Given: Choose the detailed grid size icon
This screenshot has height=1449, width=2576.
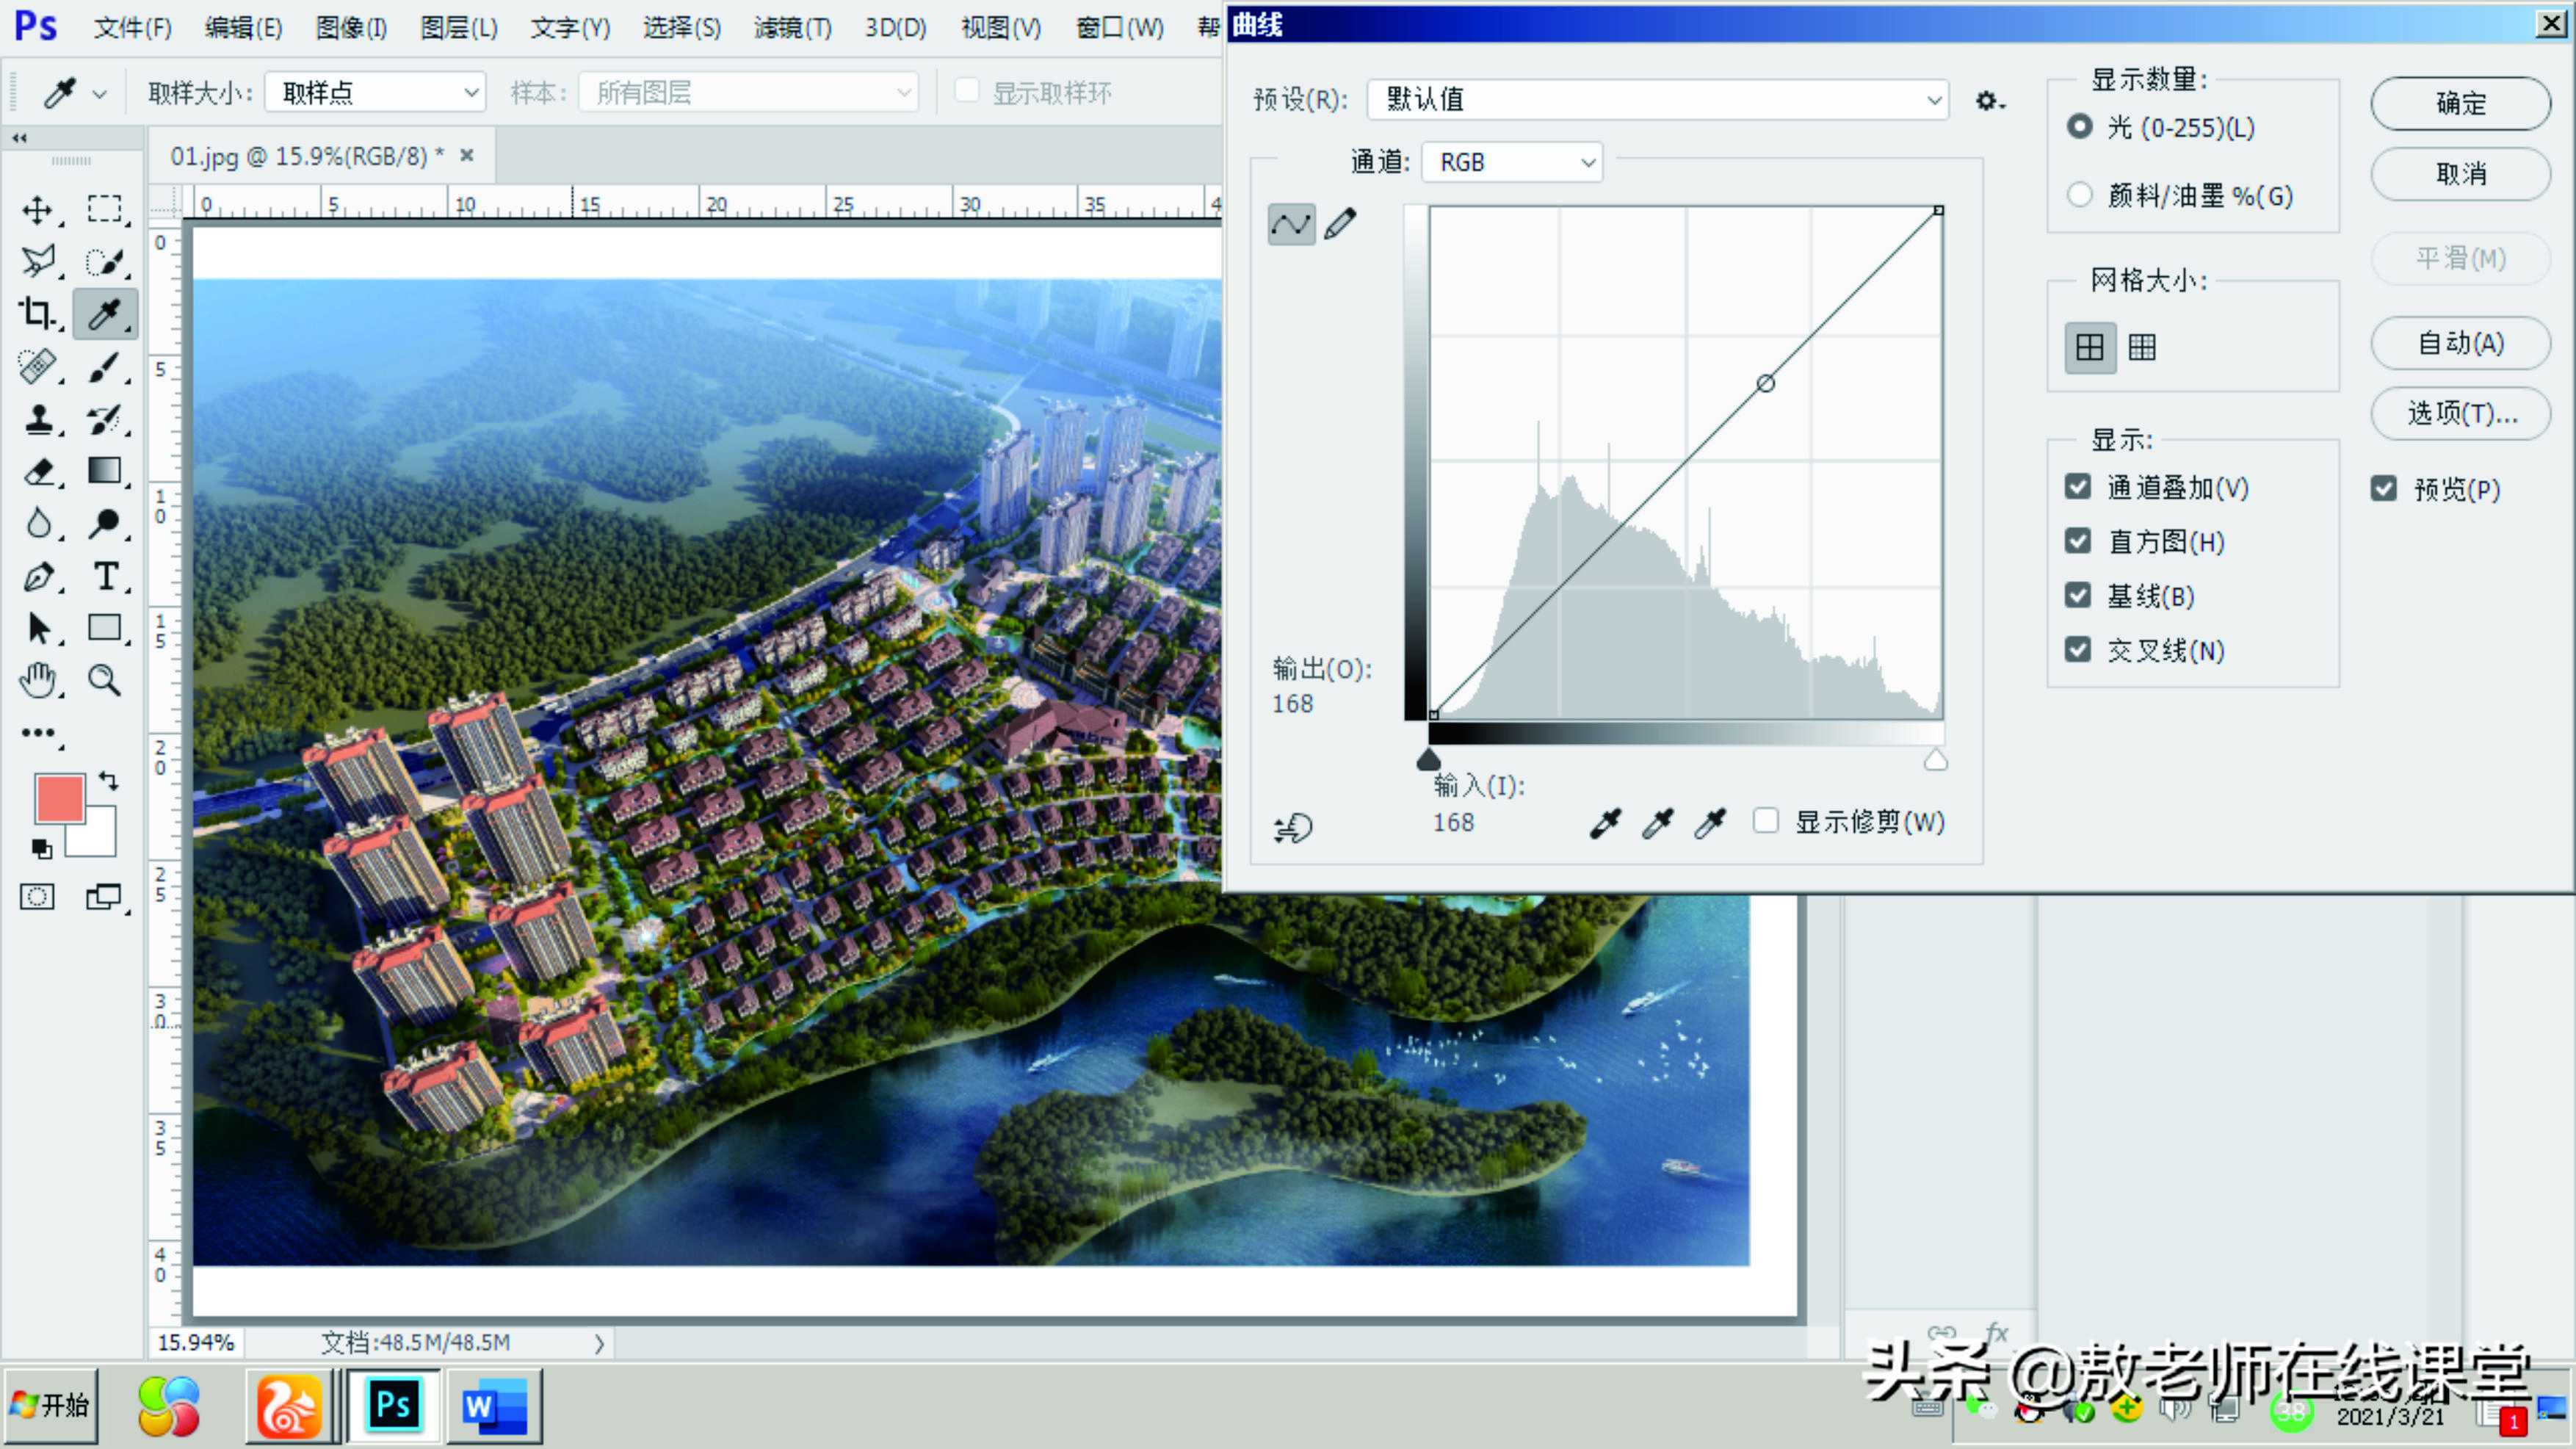Looking at the screenshot, I should 2142,347.
